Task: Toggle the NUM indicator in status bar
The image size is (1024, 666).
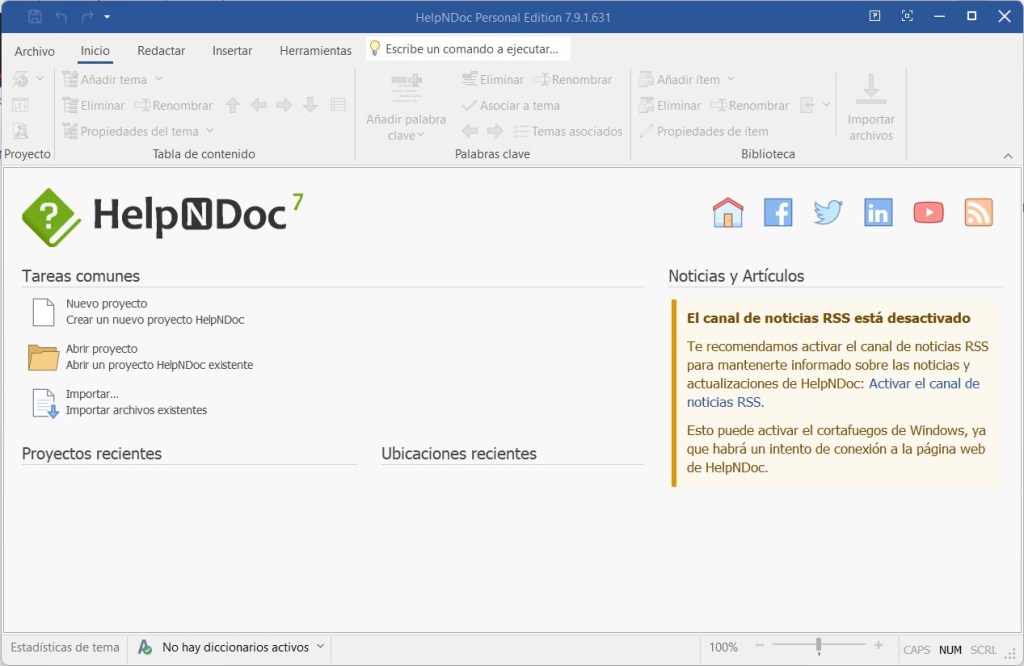Action: [950, 649]
